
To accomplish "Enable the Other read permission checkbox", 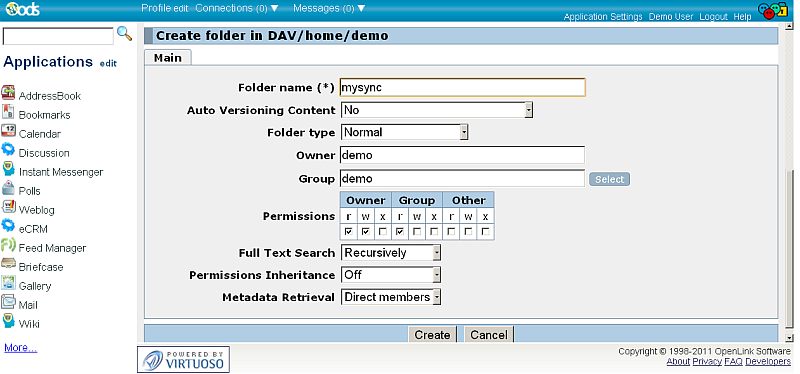I will pyautogui.click(x=451, y=232).
